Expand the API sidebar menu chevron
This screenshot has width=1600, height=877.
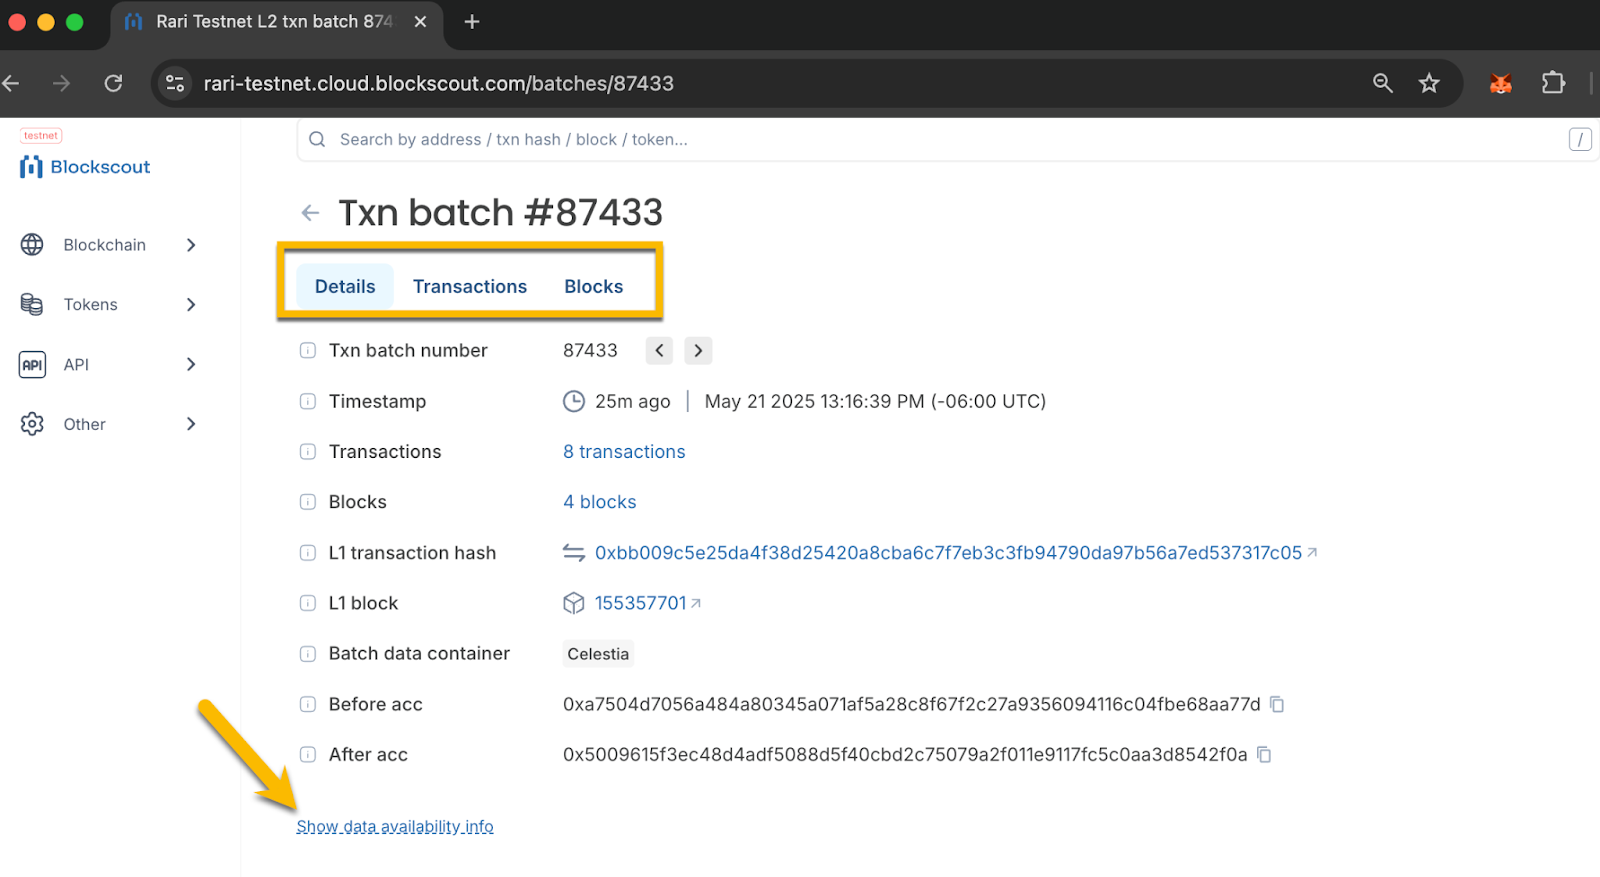coord(191,365)
